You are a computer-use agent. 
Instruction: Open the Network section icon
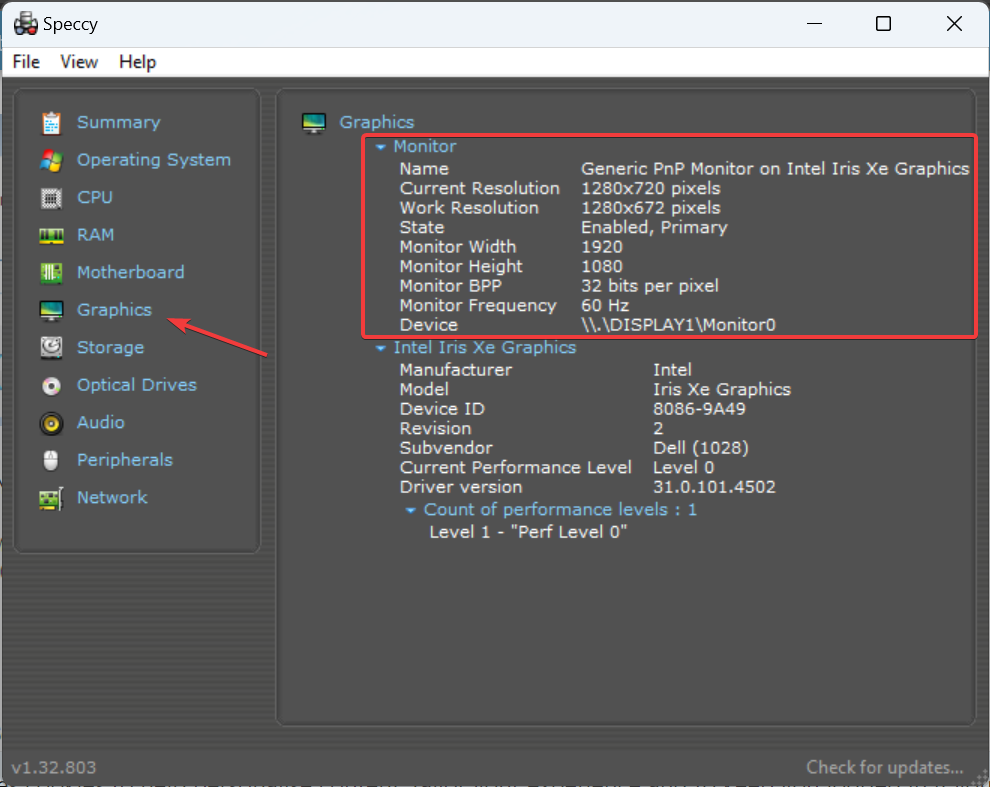point(51,498)
